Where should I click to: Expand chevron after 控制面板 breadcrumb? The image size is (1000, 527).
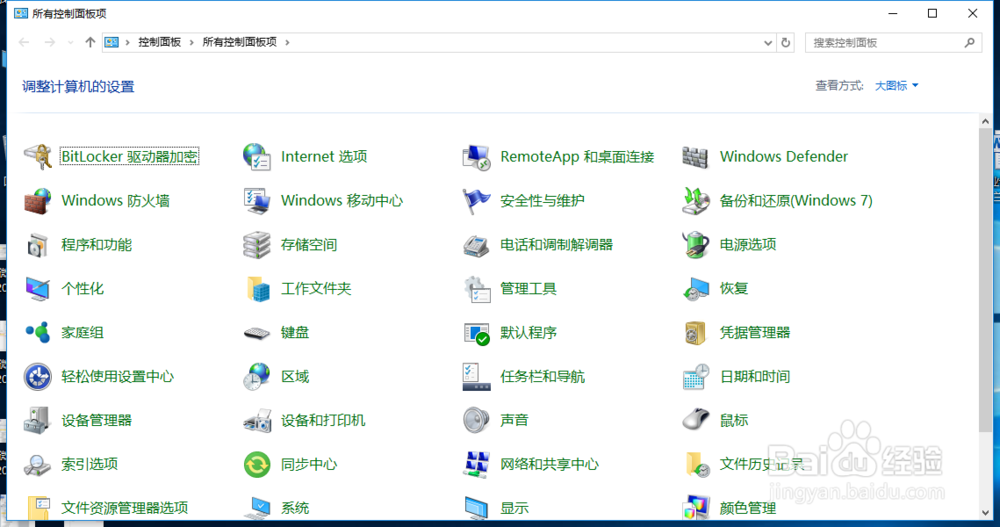coord(191,43)
